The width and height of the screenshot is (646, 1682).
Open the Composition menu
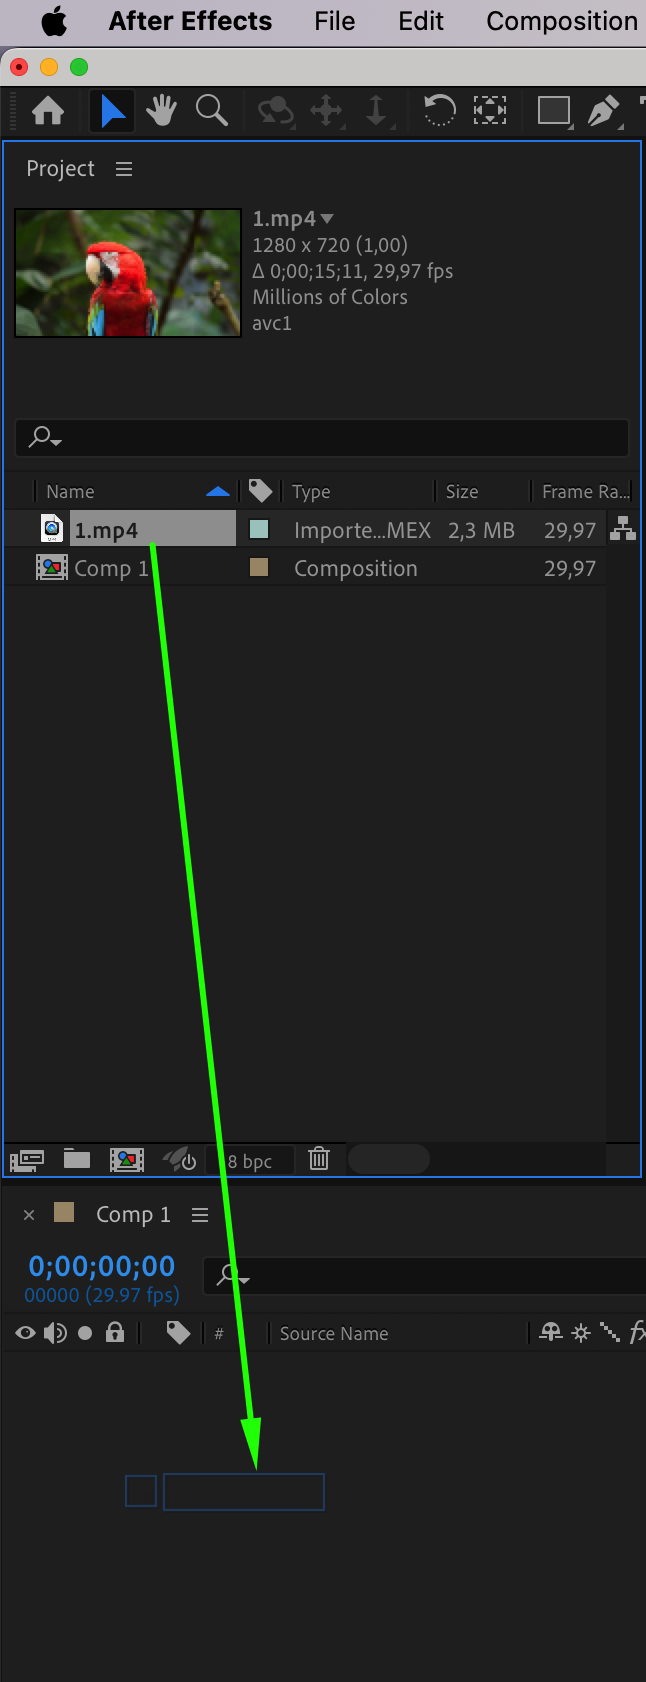click(562, 21)
